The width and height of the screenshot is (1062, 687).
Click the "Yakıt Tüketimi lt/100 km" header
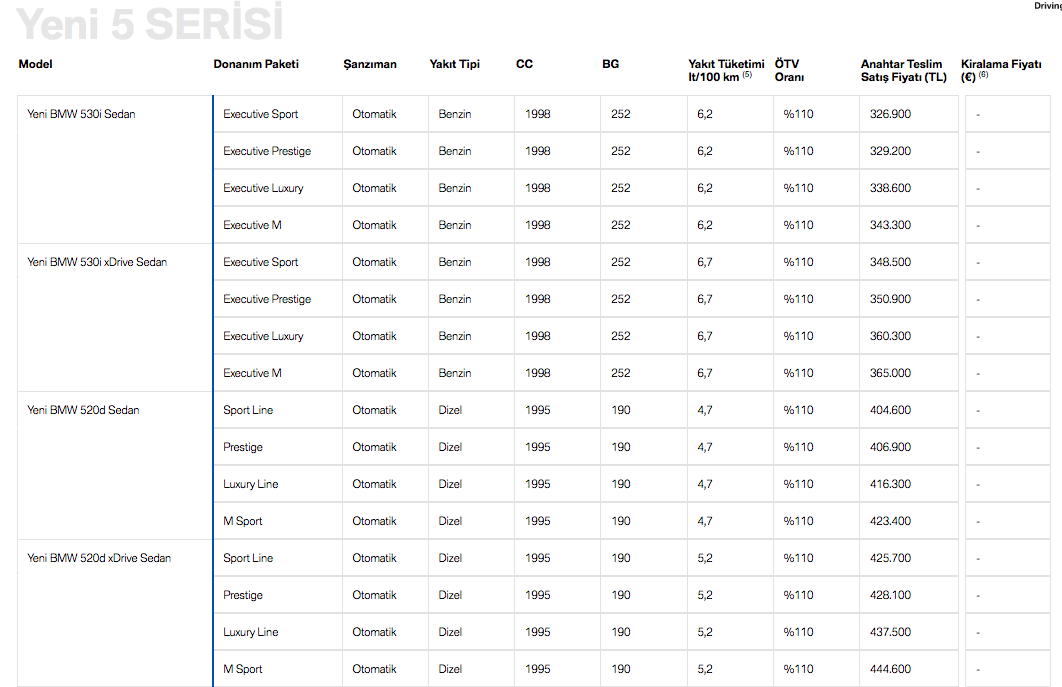pyautogui.click(x=726, y=70)
